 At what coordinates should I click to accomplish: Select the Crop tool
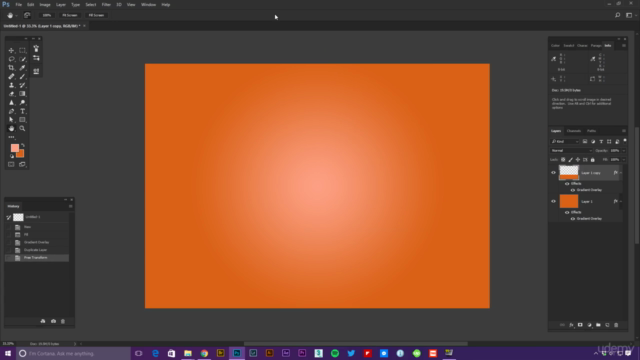point(11,68)
